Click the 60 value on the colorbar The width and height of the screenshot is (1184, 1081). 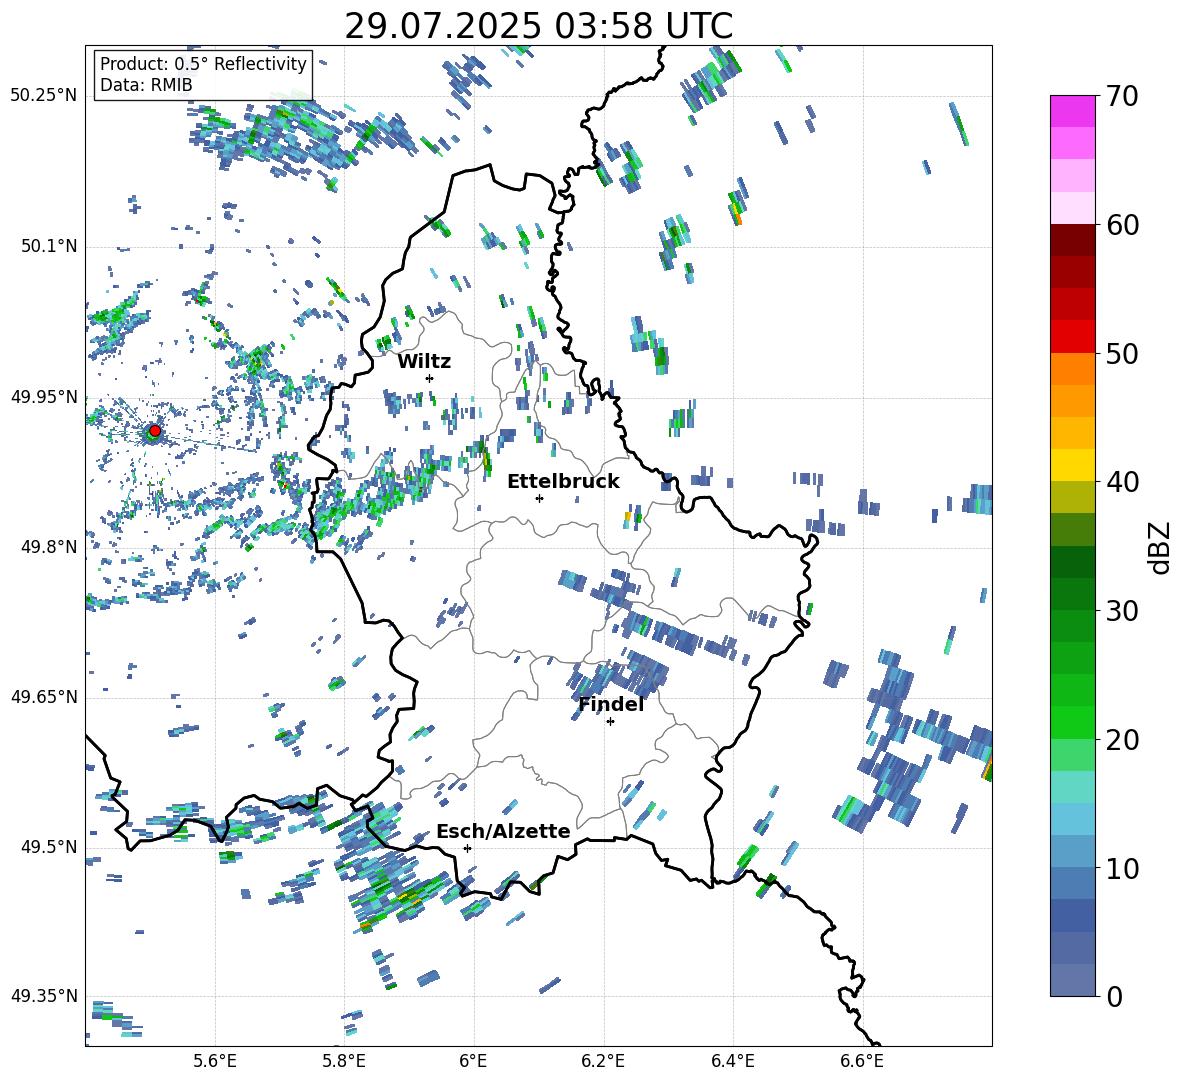(x=1122, y=224)
